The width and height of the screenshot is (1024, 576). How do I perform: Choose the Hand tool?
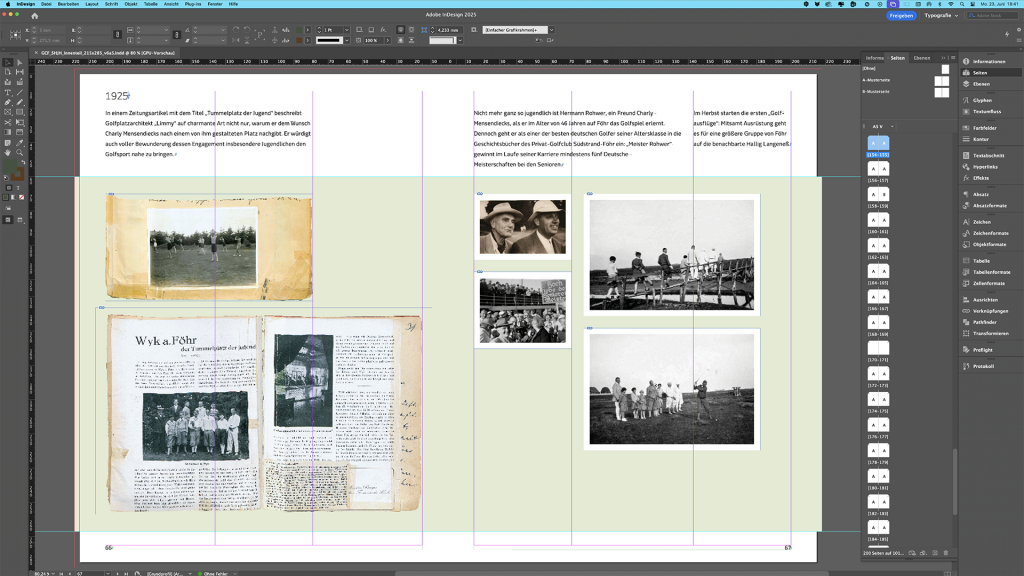pyautogui.click(x=8, y=154)
